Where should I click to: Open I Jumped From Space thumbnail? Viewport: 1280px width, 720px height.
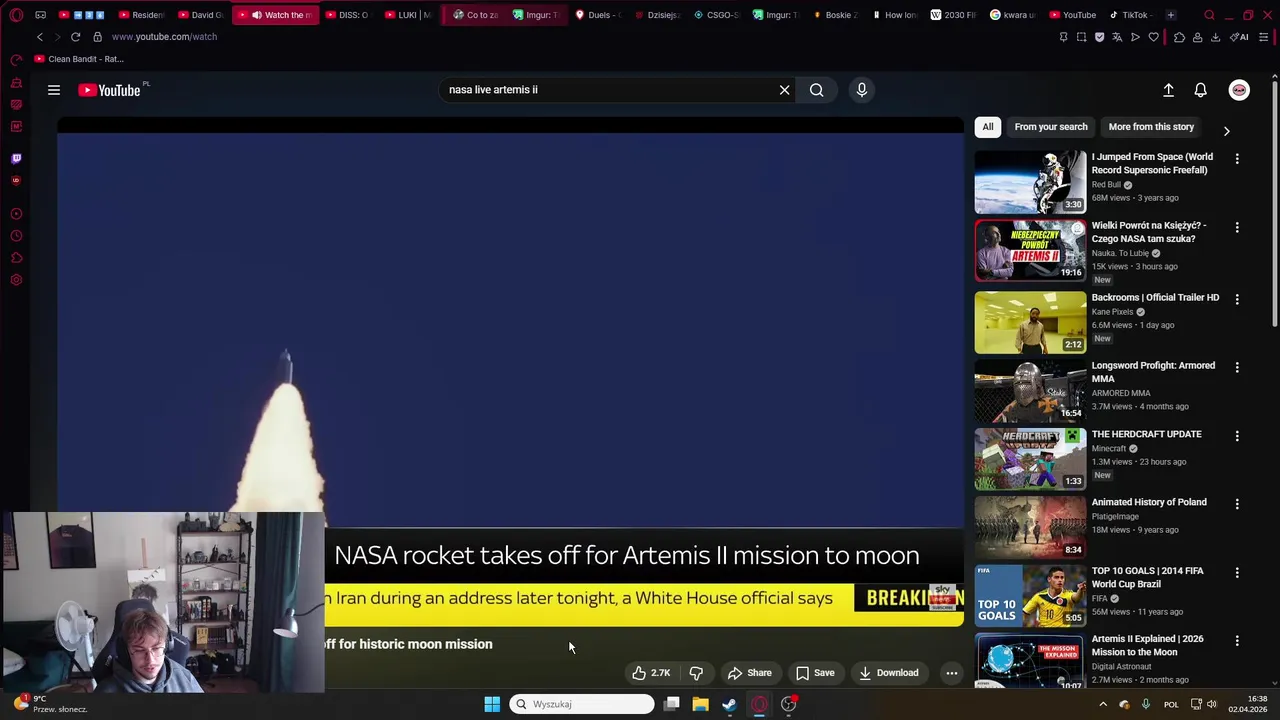(1030, 182)
